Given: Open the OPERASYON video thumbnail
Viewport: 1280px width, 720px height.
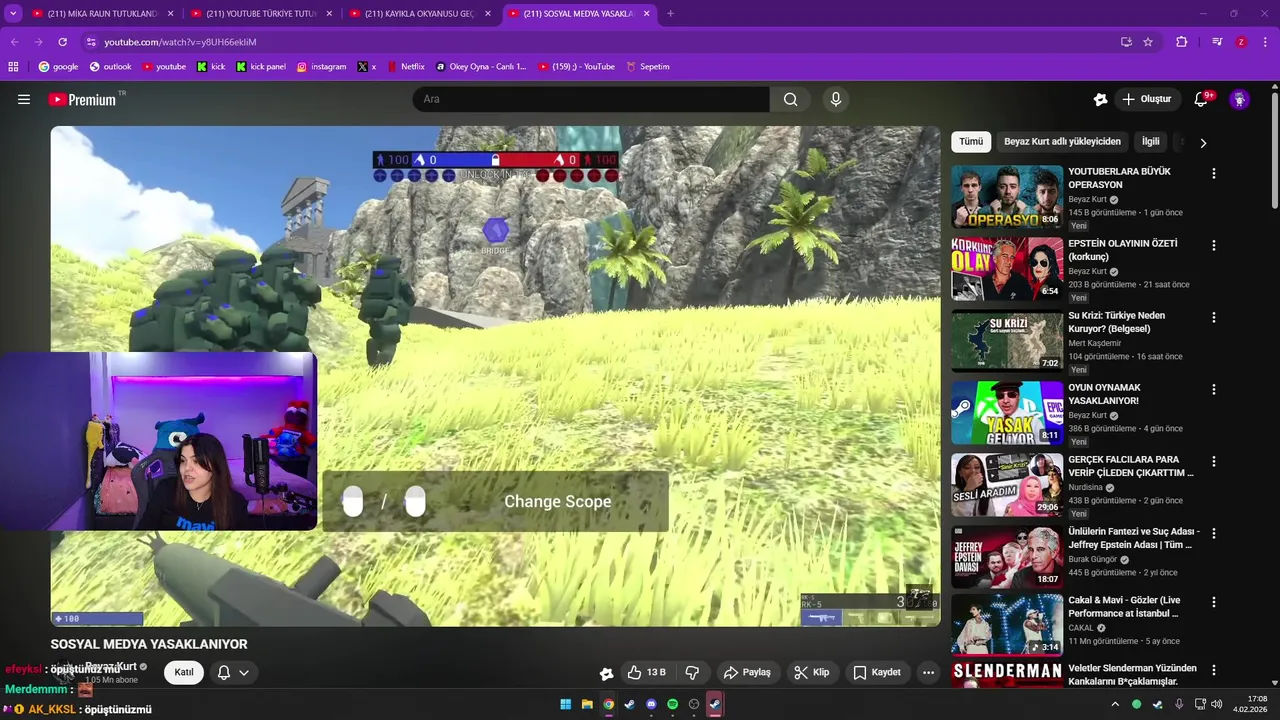Looking at the screenshot, I should (1007, 197).
